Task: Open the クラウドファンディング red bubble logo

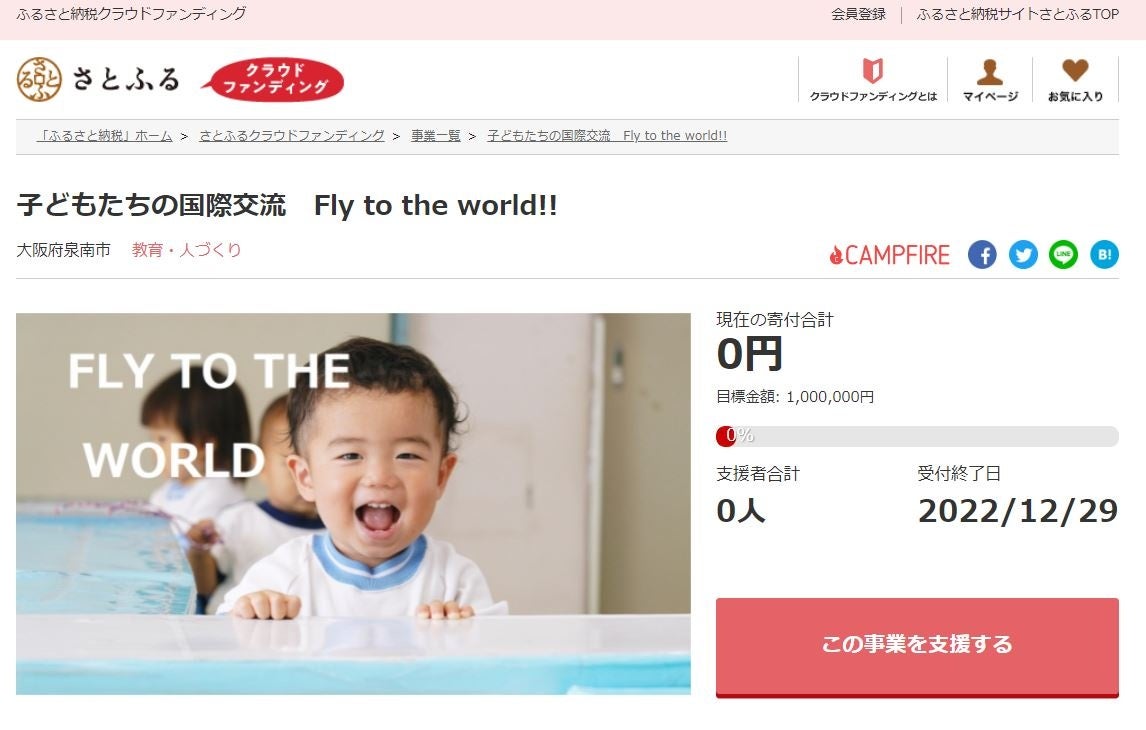Action: coord(273,79)
